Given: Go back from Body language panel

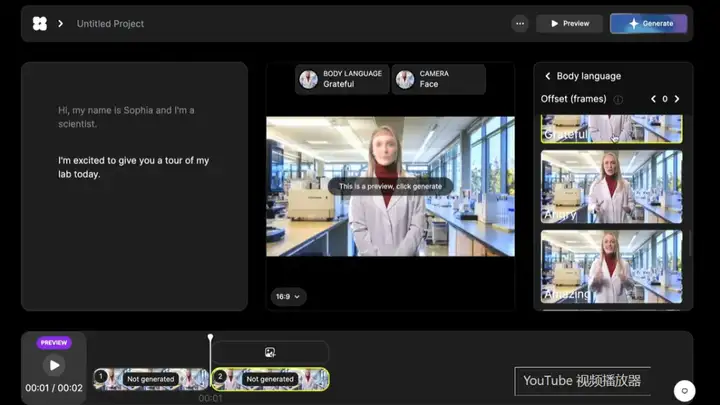Looking at the screenshot, I should [x=548, y=76].
